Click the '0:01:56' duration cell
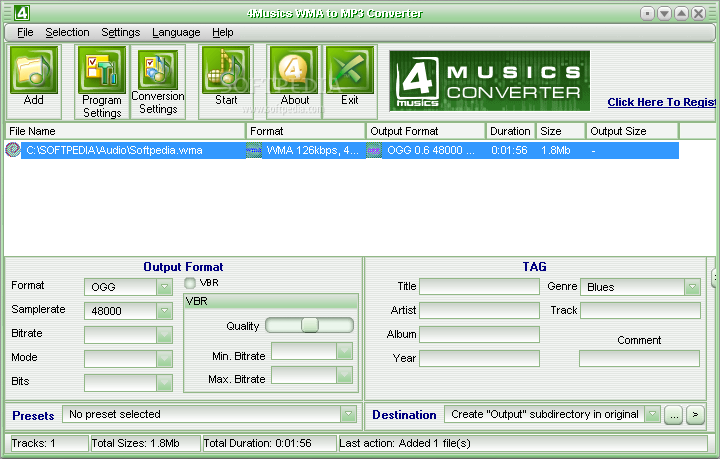This screenshot has width=720, height=459. tap(509, 150)
